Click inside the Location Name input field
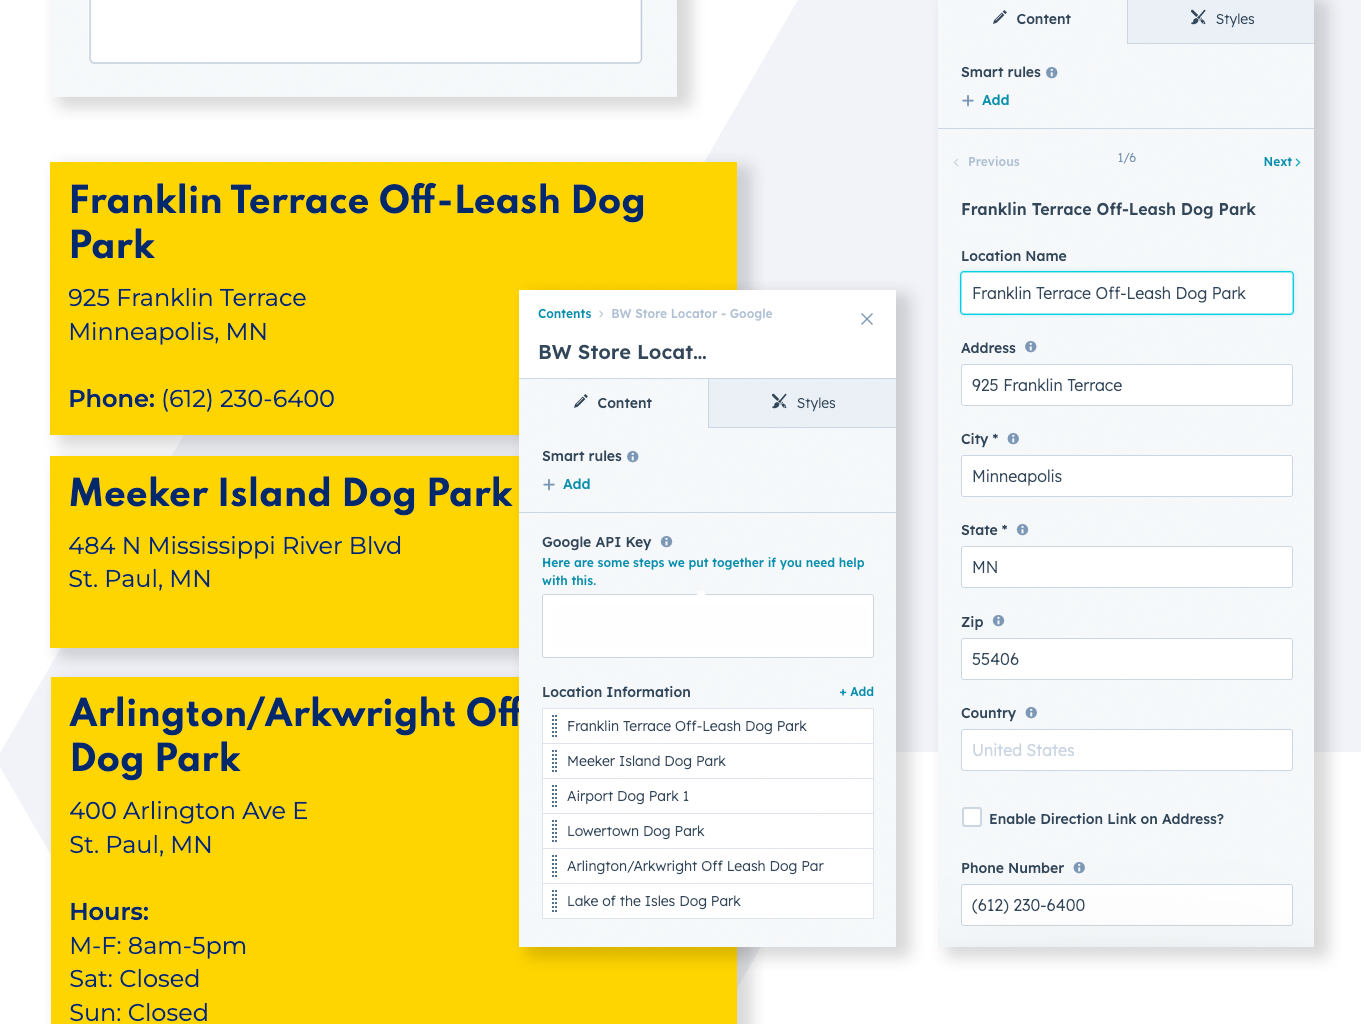 click(1126, 293)
